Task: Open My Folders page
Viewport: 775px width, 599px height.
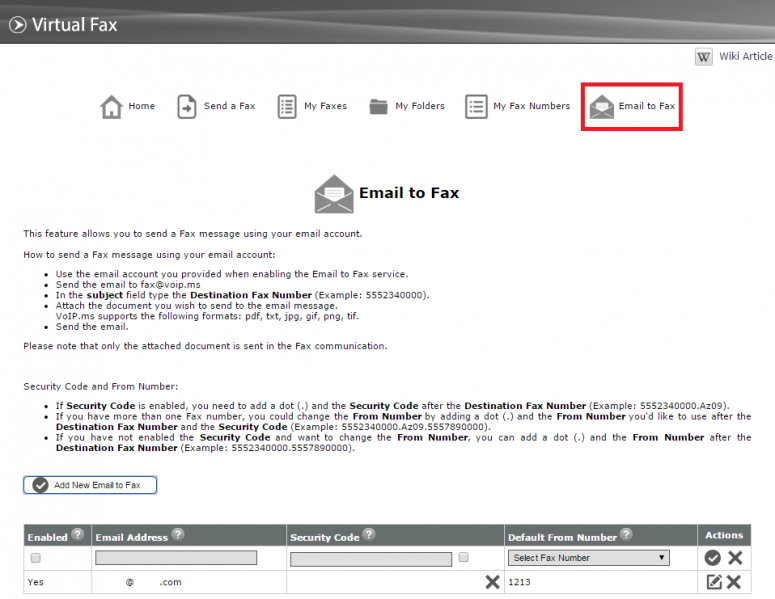Action: 420,106
